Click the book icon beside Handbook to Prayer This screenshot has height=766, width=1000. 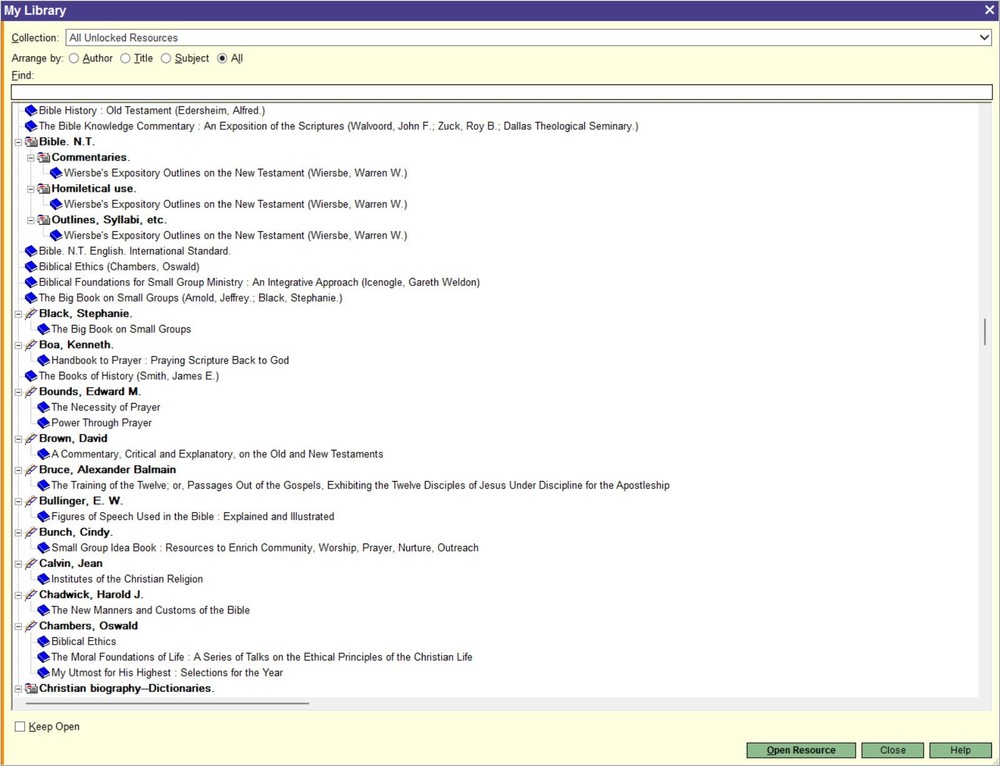[x=44, y=360]
